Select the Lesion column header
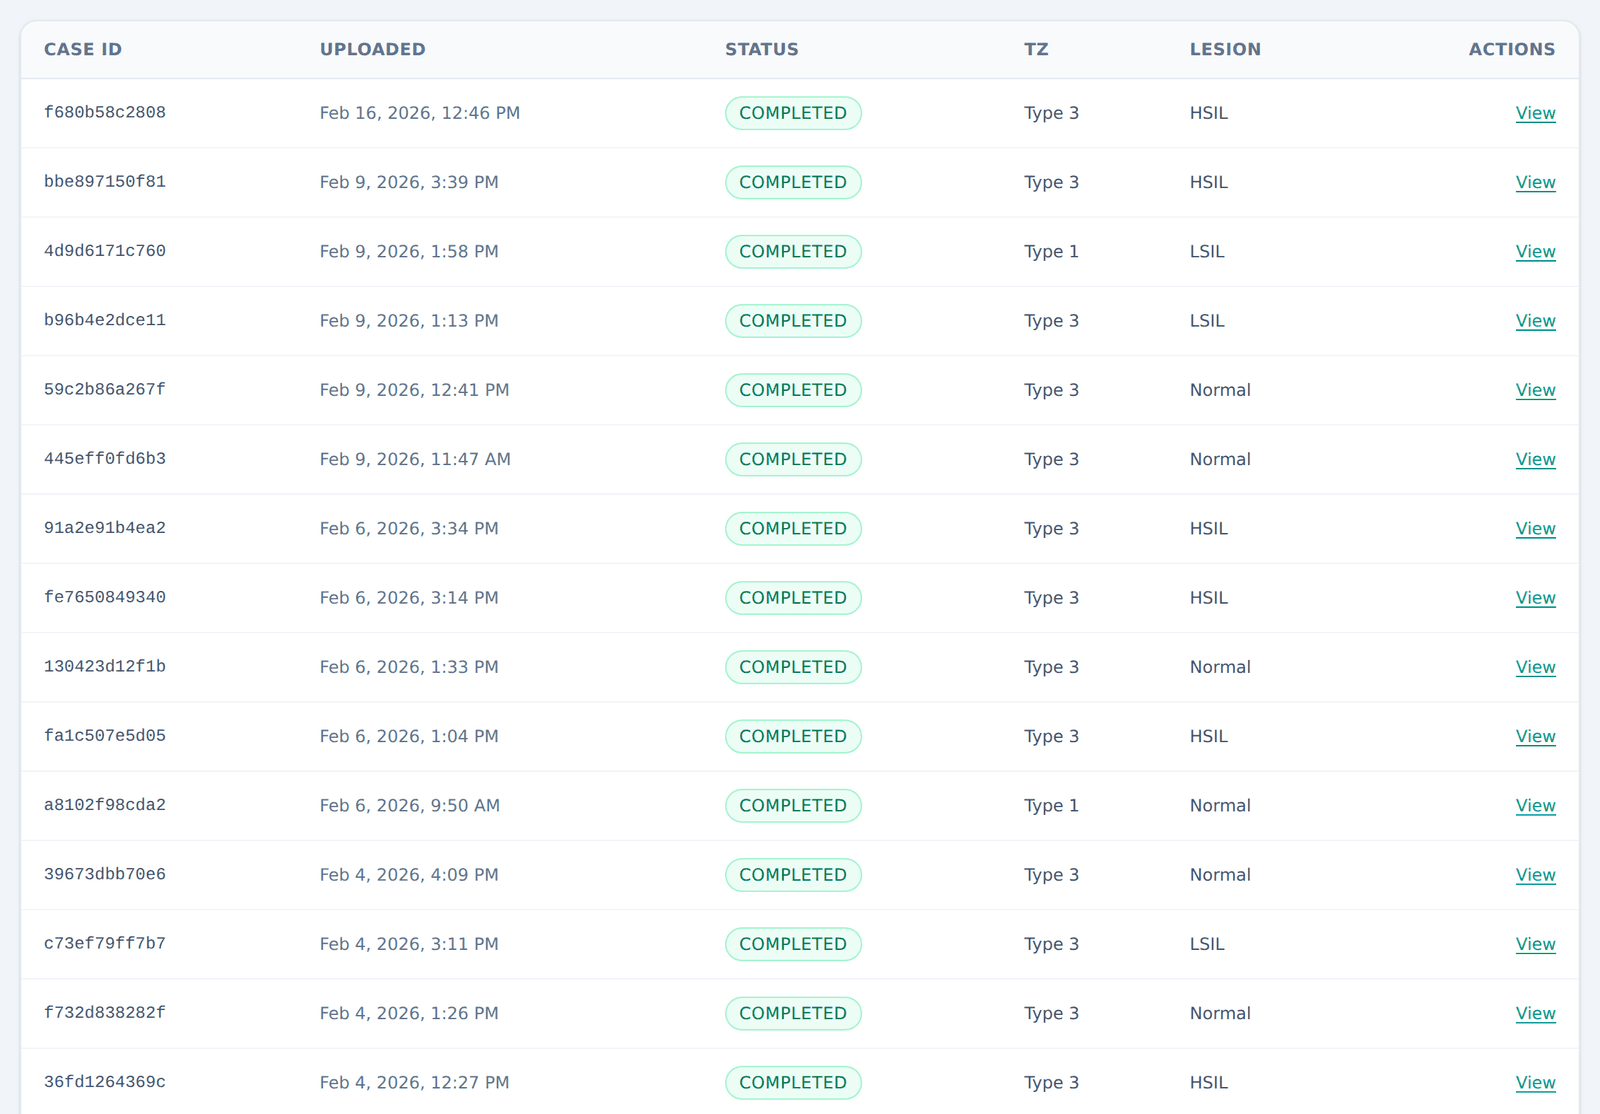This screenshot has height=1114, width=1600. tap(1225, 49)
